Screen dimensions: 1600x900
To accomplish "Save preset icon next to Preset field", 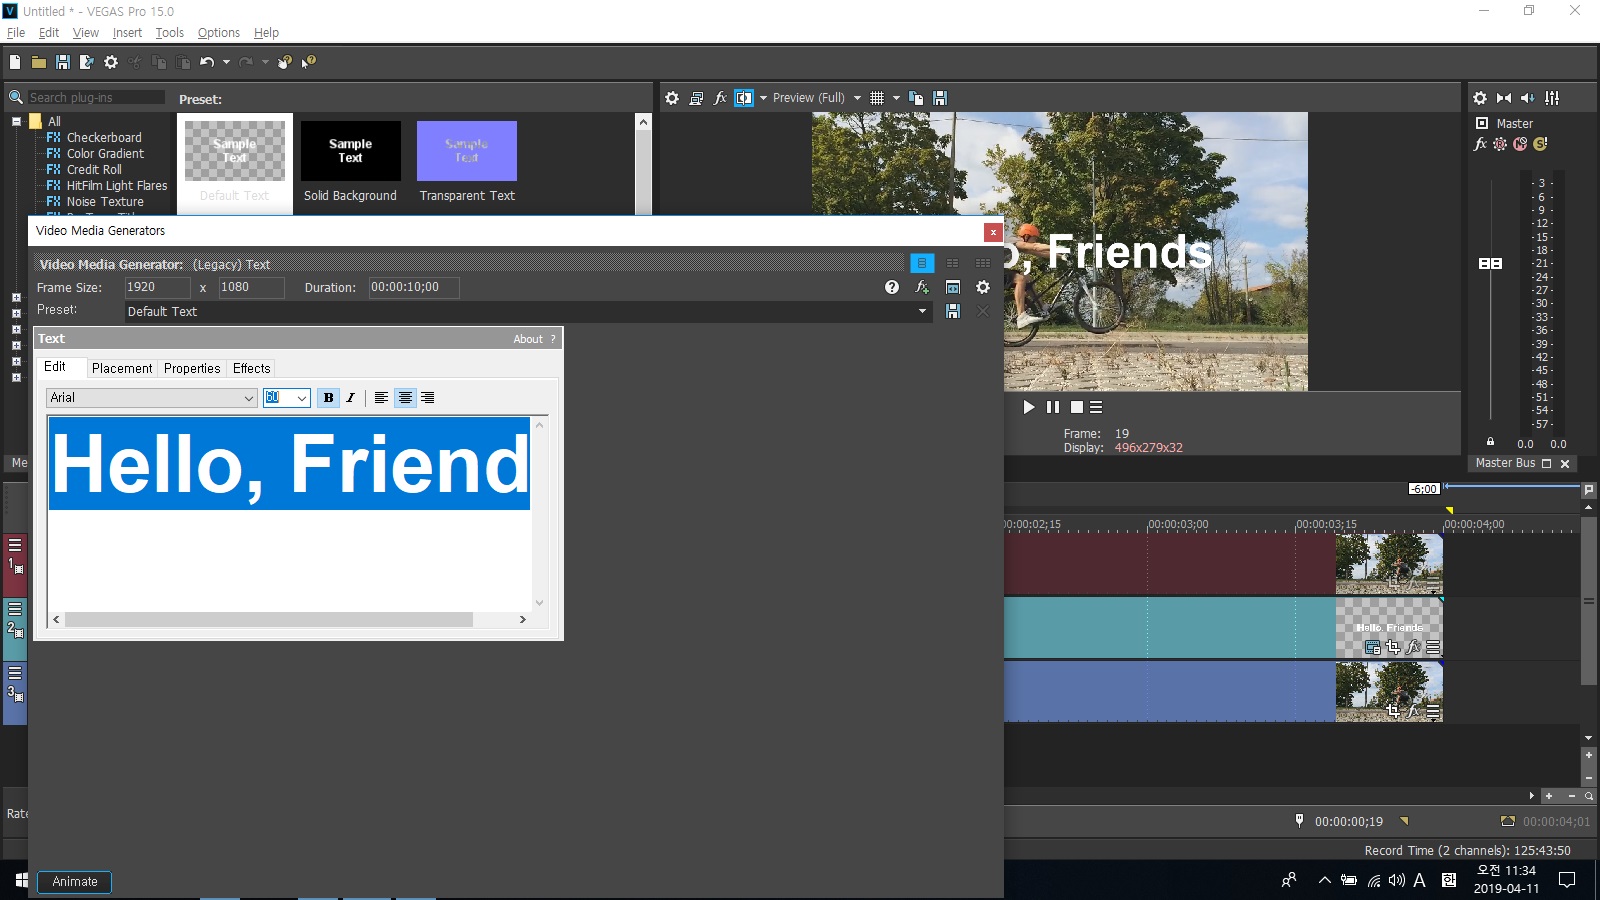I will click(x=953, y=311).
